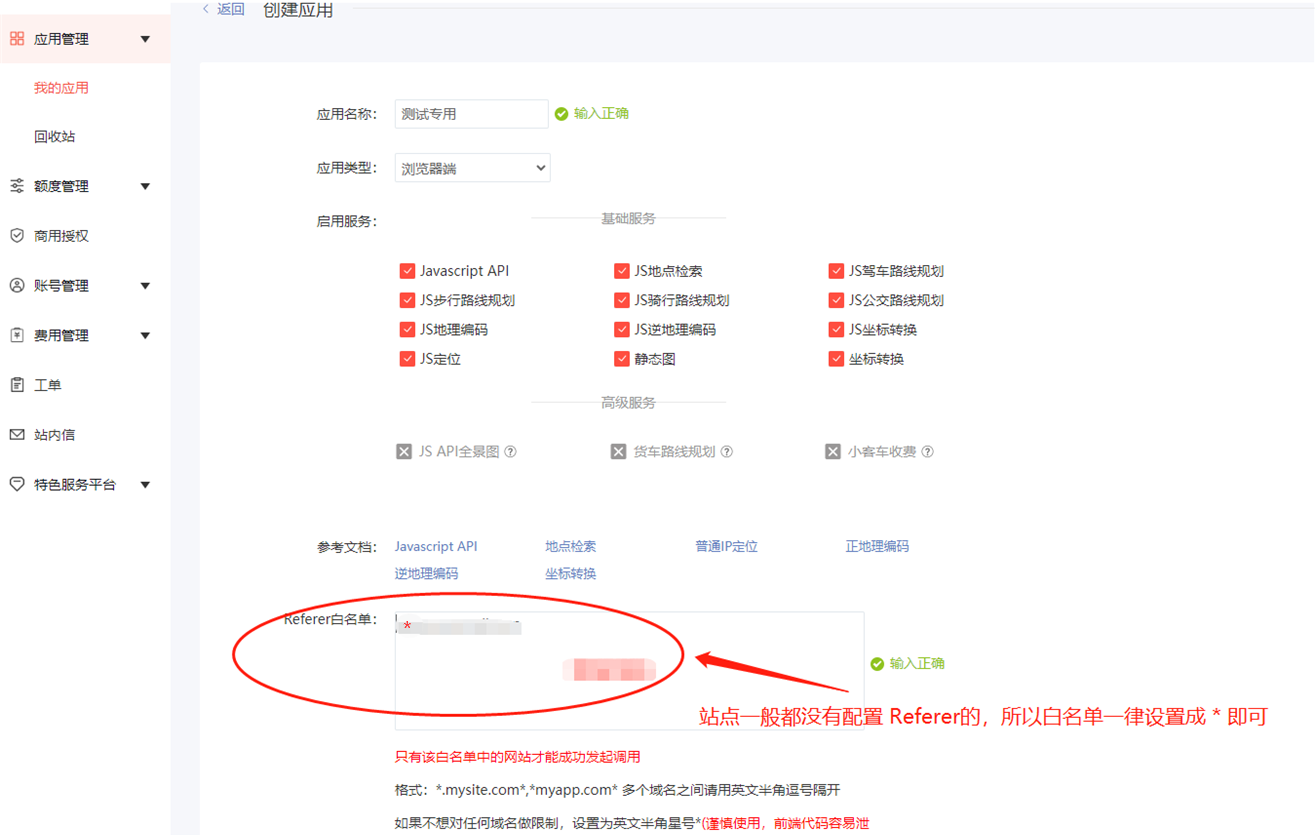The width and height of the screenshot is (1315, 835).
Task: Click the 工单 clipboard icon
Action: coord(17,385)
